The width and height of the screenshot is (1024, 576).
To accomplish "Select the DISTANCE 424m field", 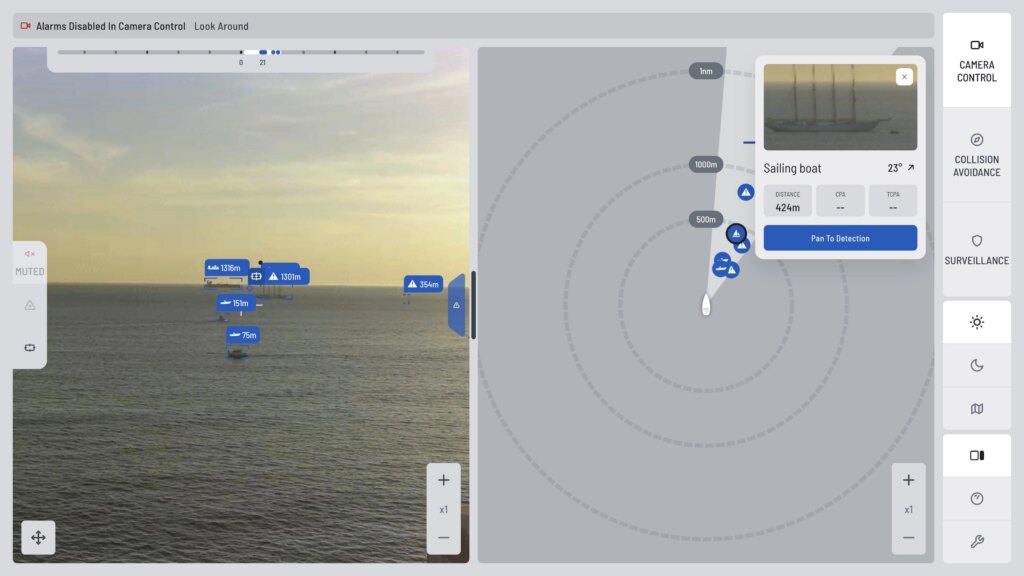I will coord(788,200).
